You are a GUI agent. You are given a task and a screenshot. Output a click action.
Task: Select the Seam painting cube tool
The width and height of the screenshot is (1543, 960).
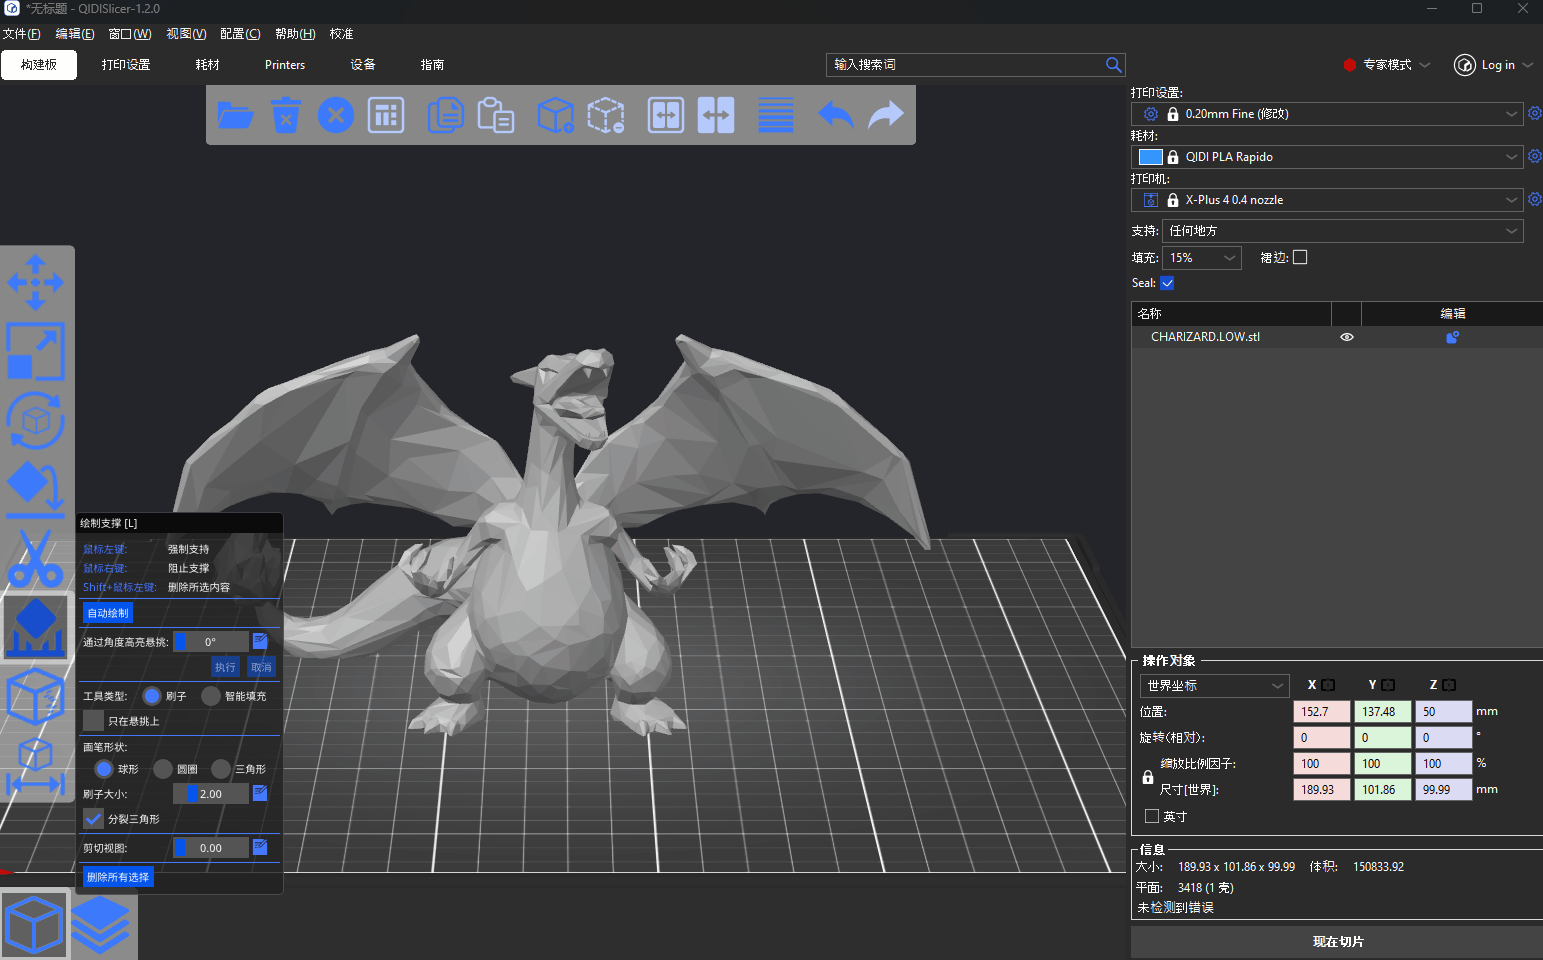coord(36,696)
